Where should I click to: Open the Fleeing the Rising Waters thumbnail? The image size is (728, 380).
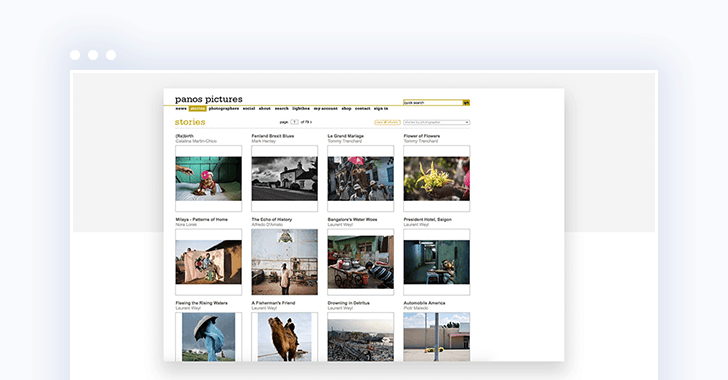pos(208,337)
